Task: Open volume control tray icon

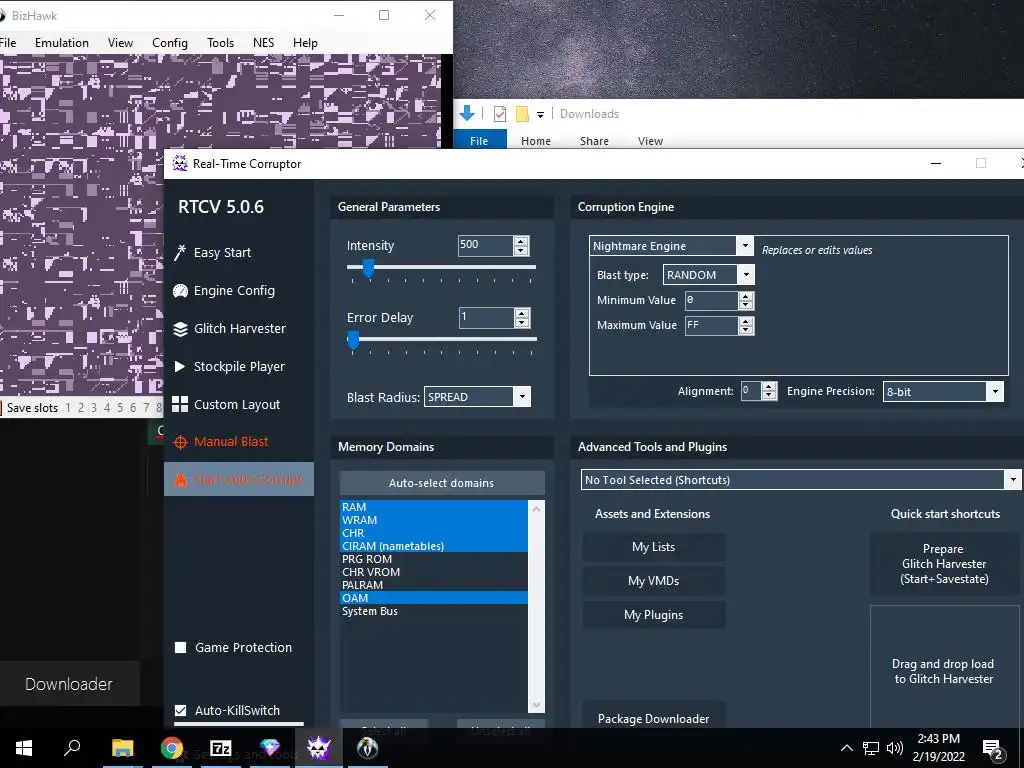Action: tap(895, 748)
